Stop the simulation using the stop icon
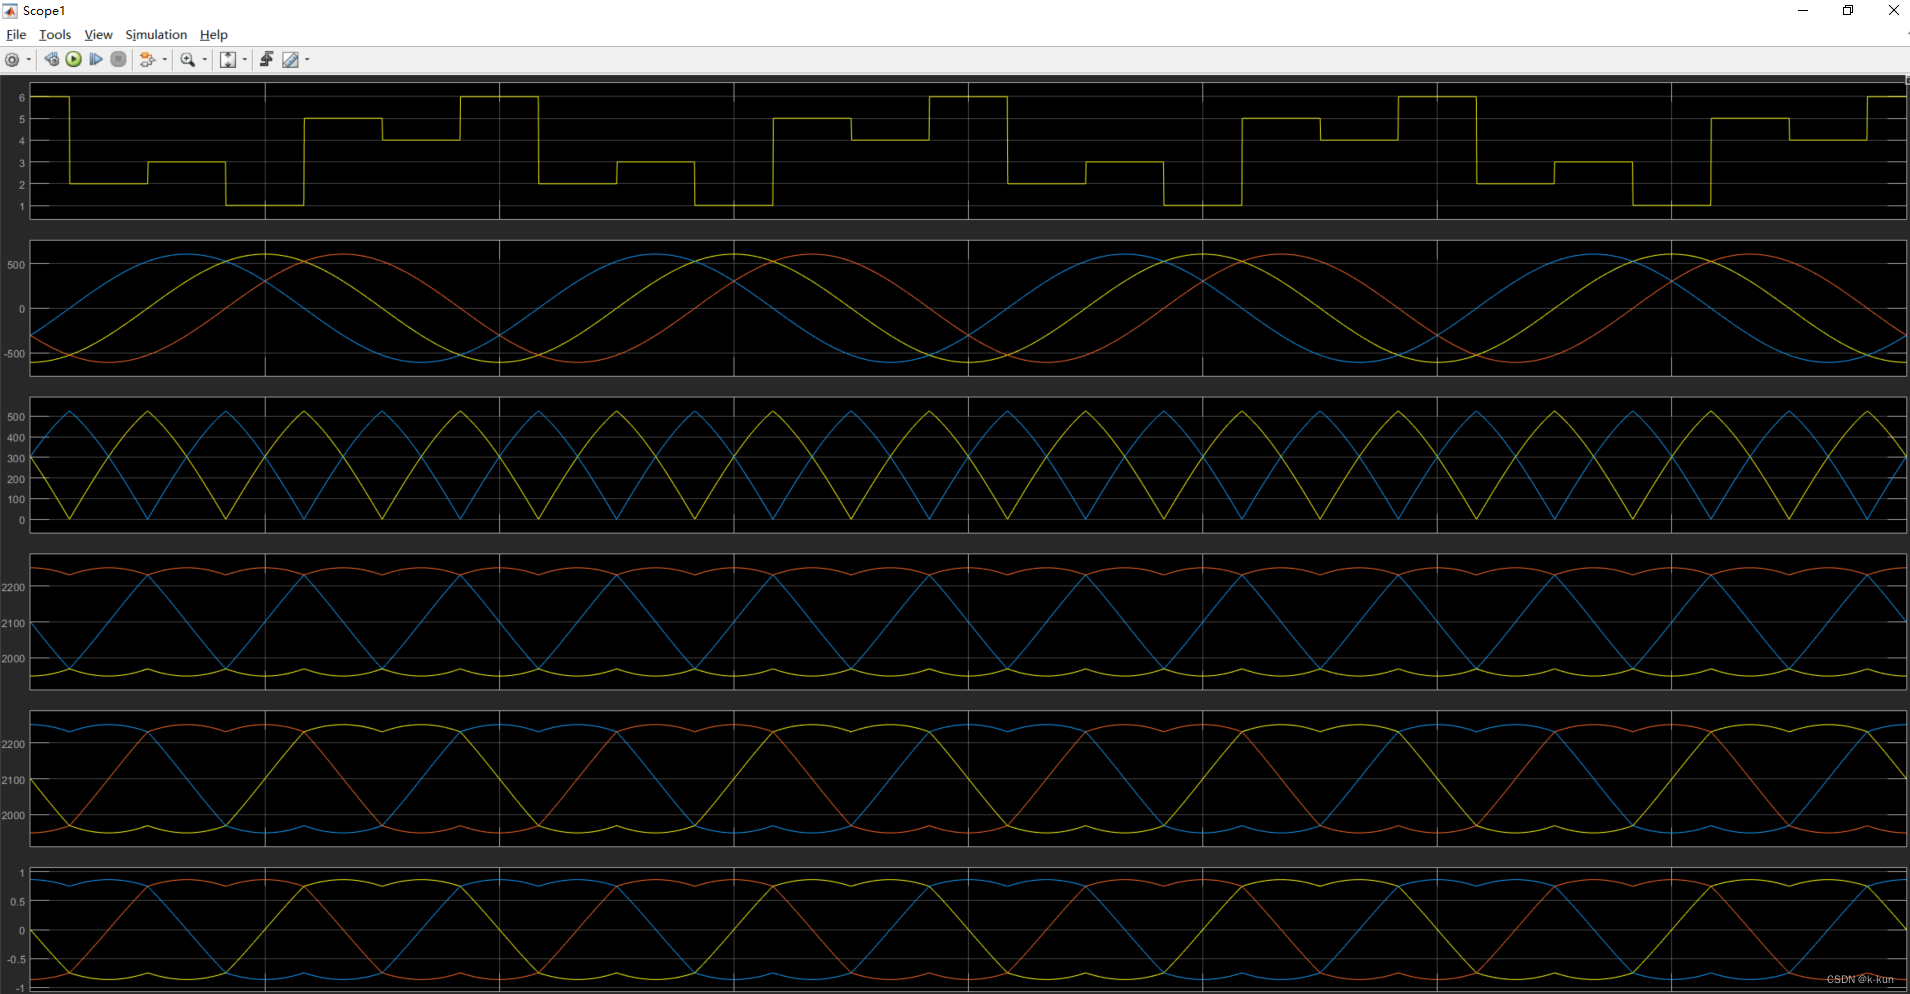This screenshot has width=1910, height=994. (x=118, y=60)
